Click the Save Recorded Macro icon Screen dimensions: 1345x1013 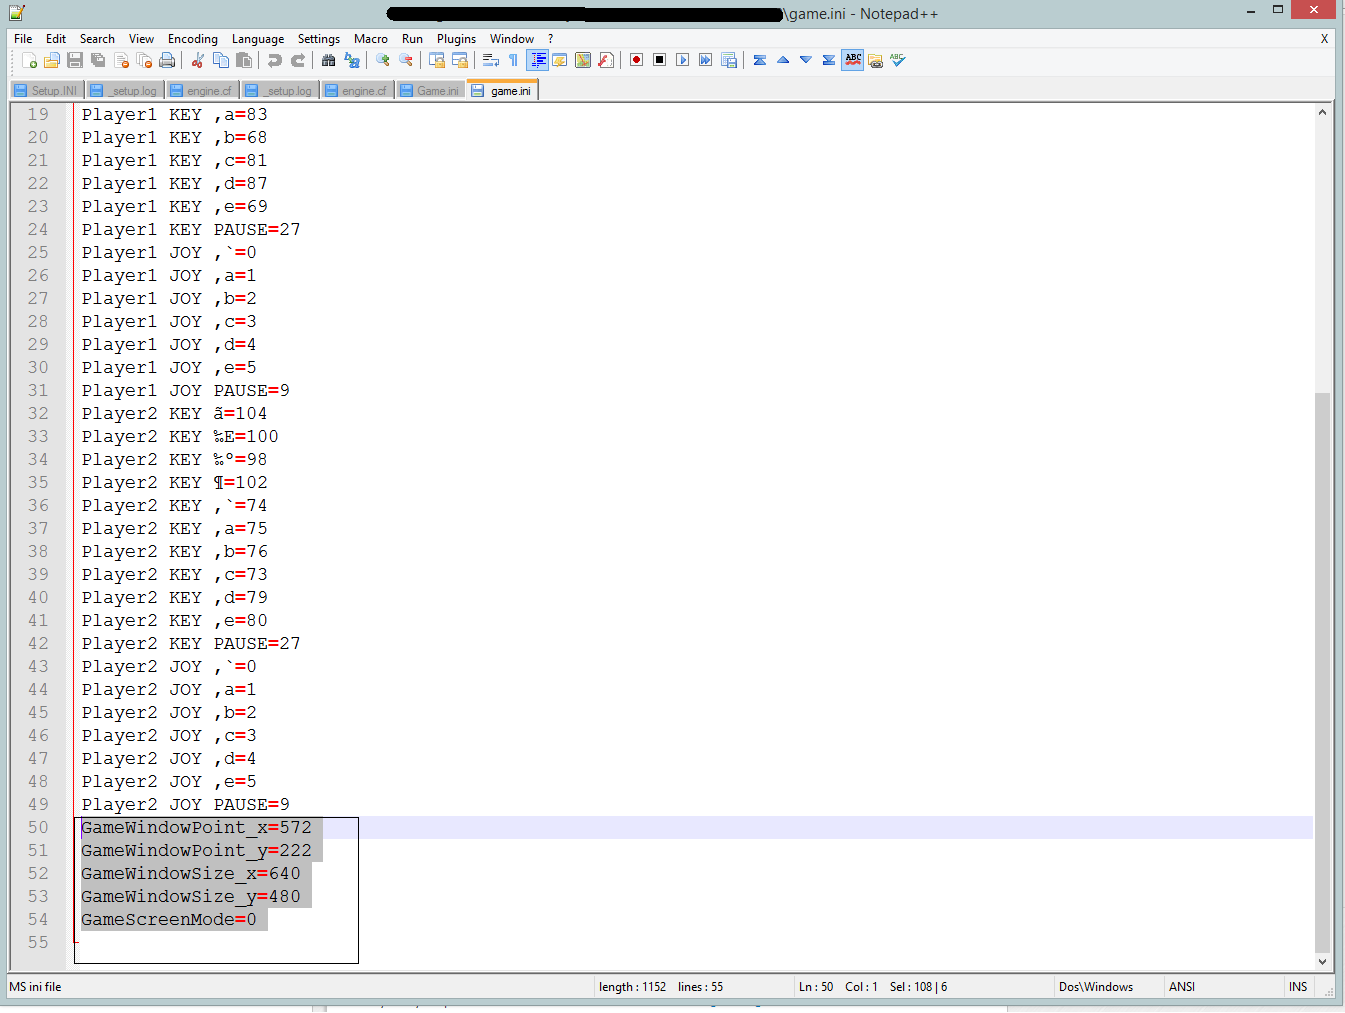[729, 60]
